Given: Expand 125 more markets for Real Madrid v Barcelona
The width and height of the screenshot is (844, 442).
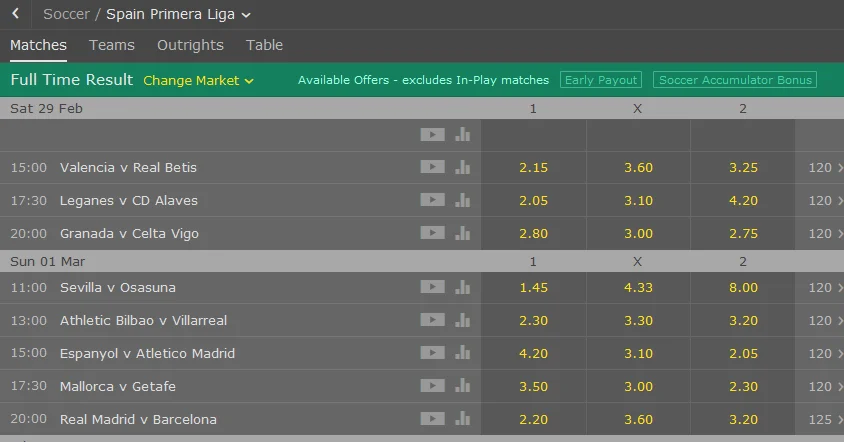Looking at the screenshot, I should point(825,420).
